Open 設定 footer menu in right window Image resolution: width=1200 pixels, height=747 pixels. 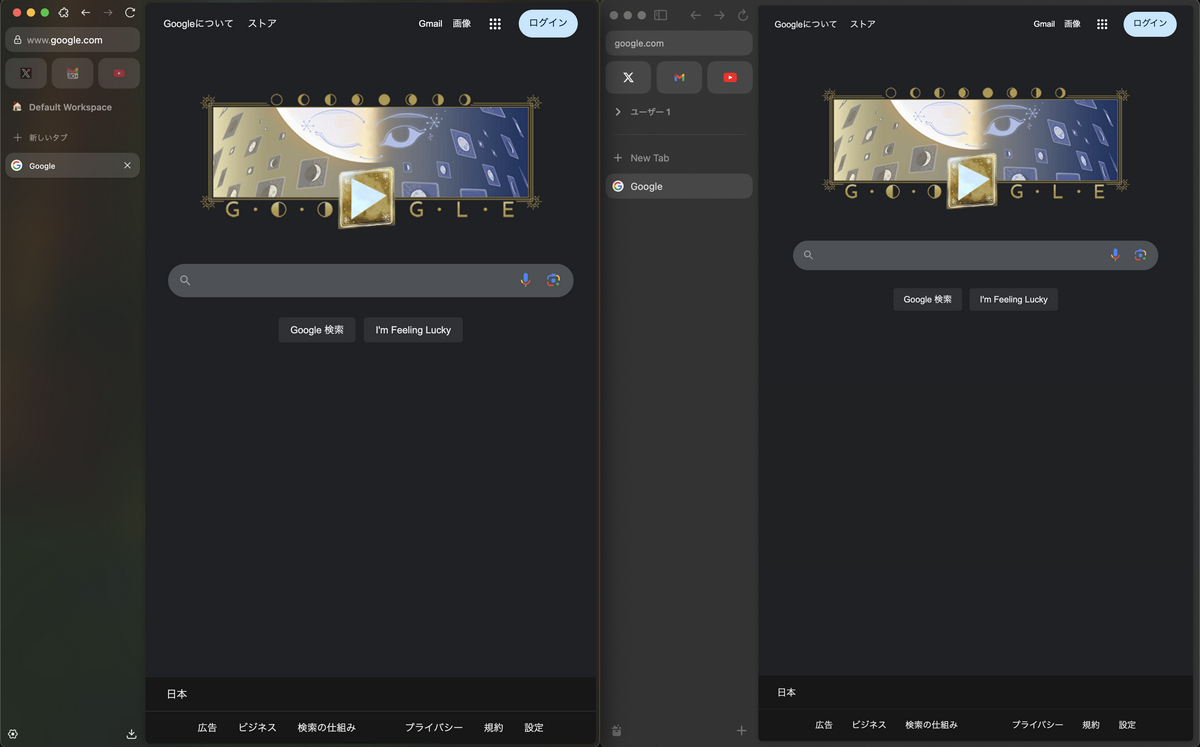click(1127, 725)
